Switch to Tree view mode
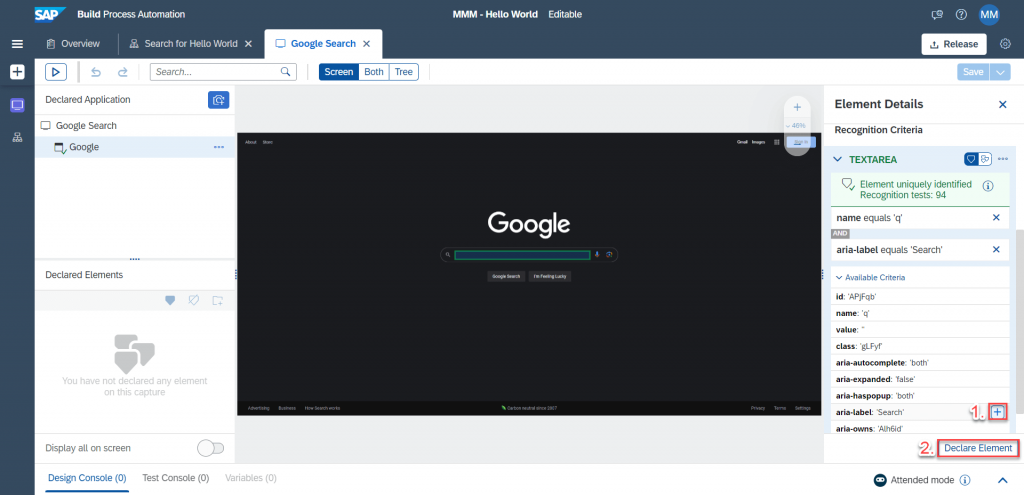The height and width of the screenshot is (495, 1024). pos(404,72)
